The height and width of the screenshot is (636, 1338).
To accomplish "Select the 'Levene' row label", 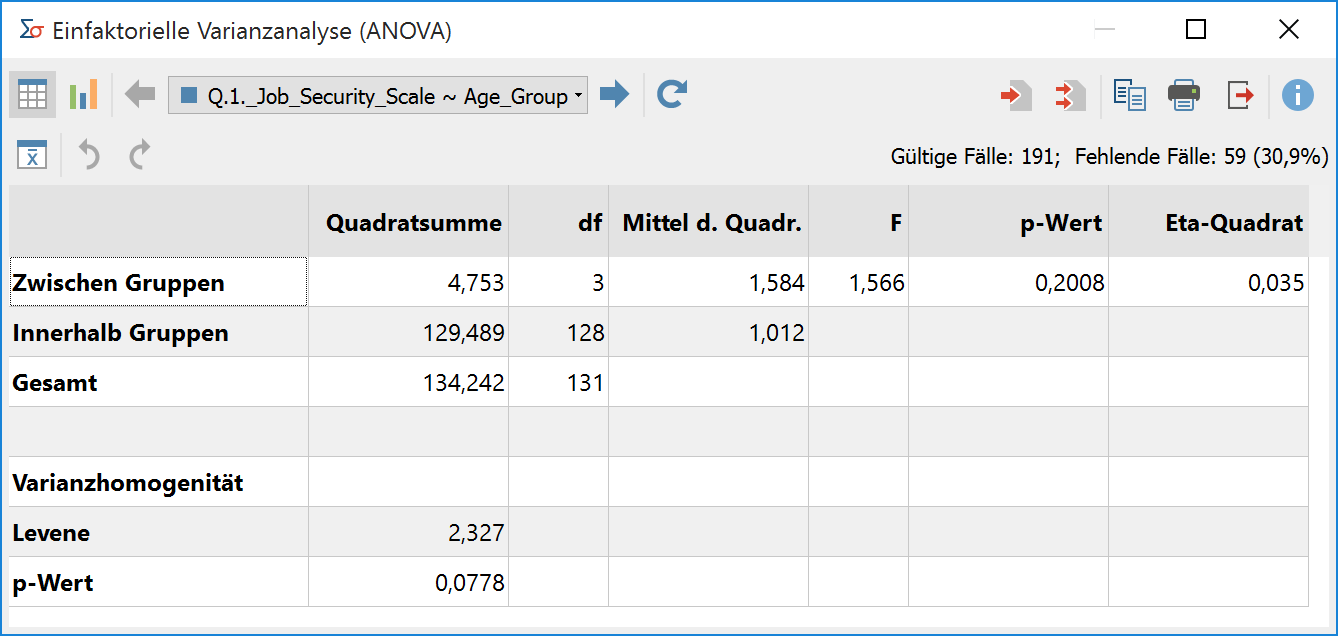I will 52,533.
